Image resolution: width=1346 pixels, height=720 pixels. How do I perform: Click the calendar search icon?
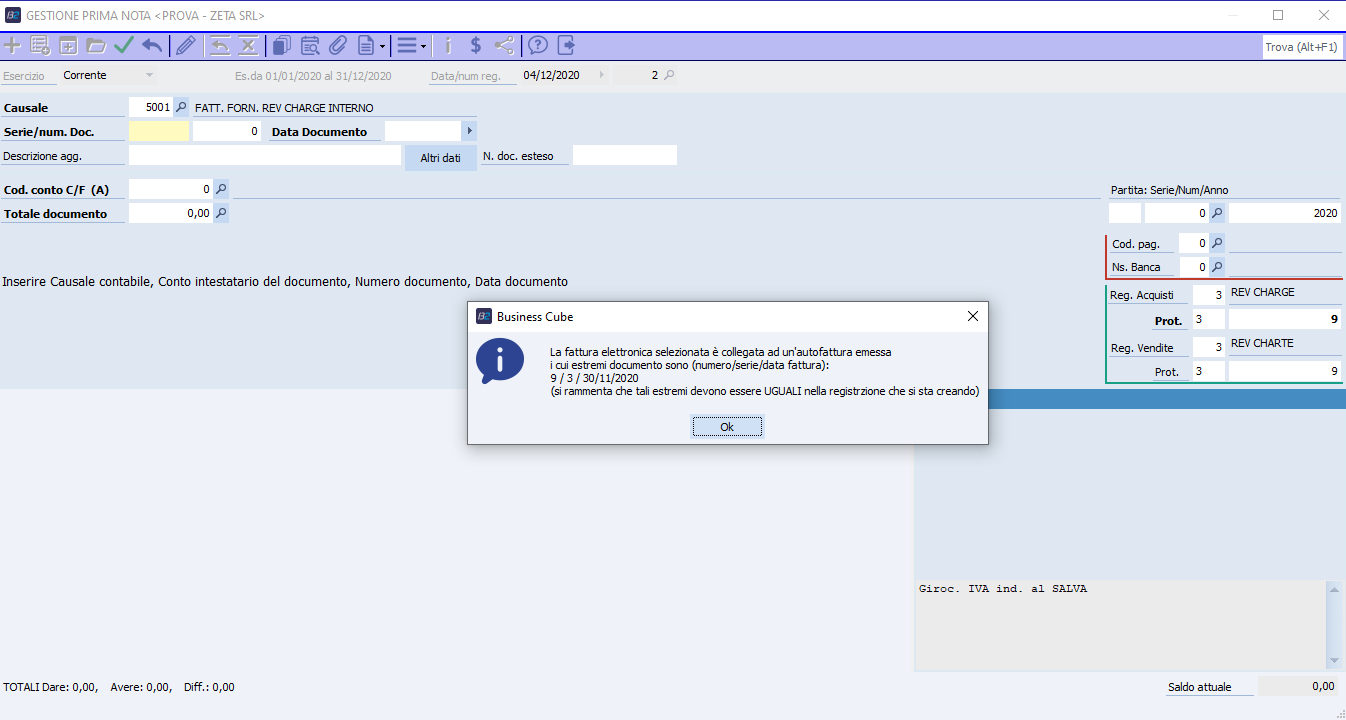tap(310, 46)
